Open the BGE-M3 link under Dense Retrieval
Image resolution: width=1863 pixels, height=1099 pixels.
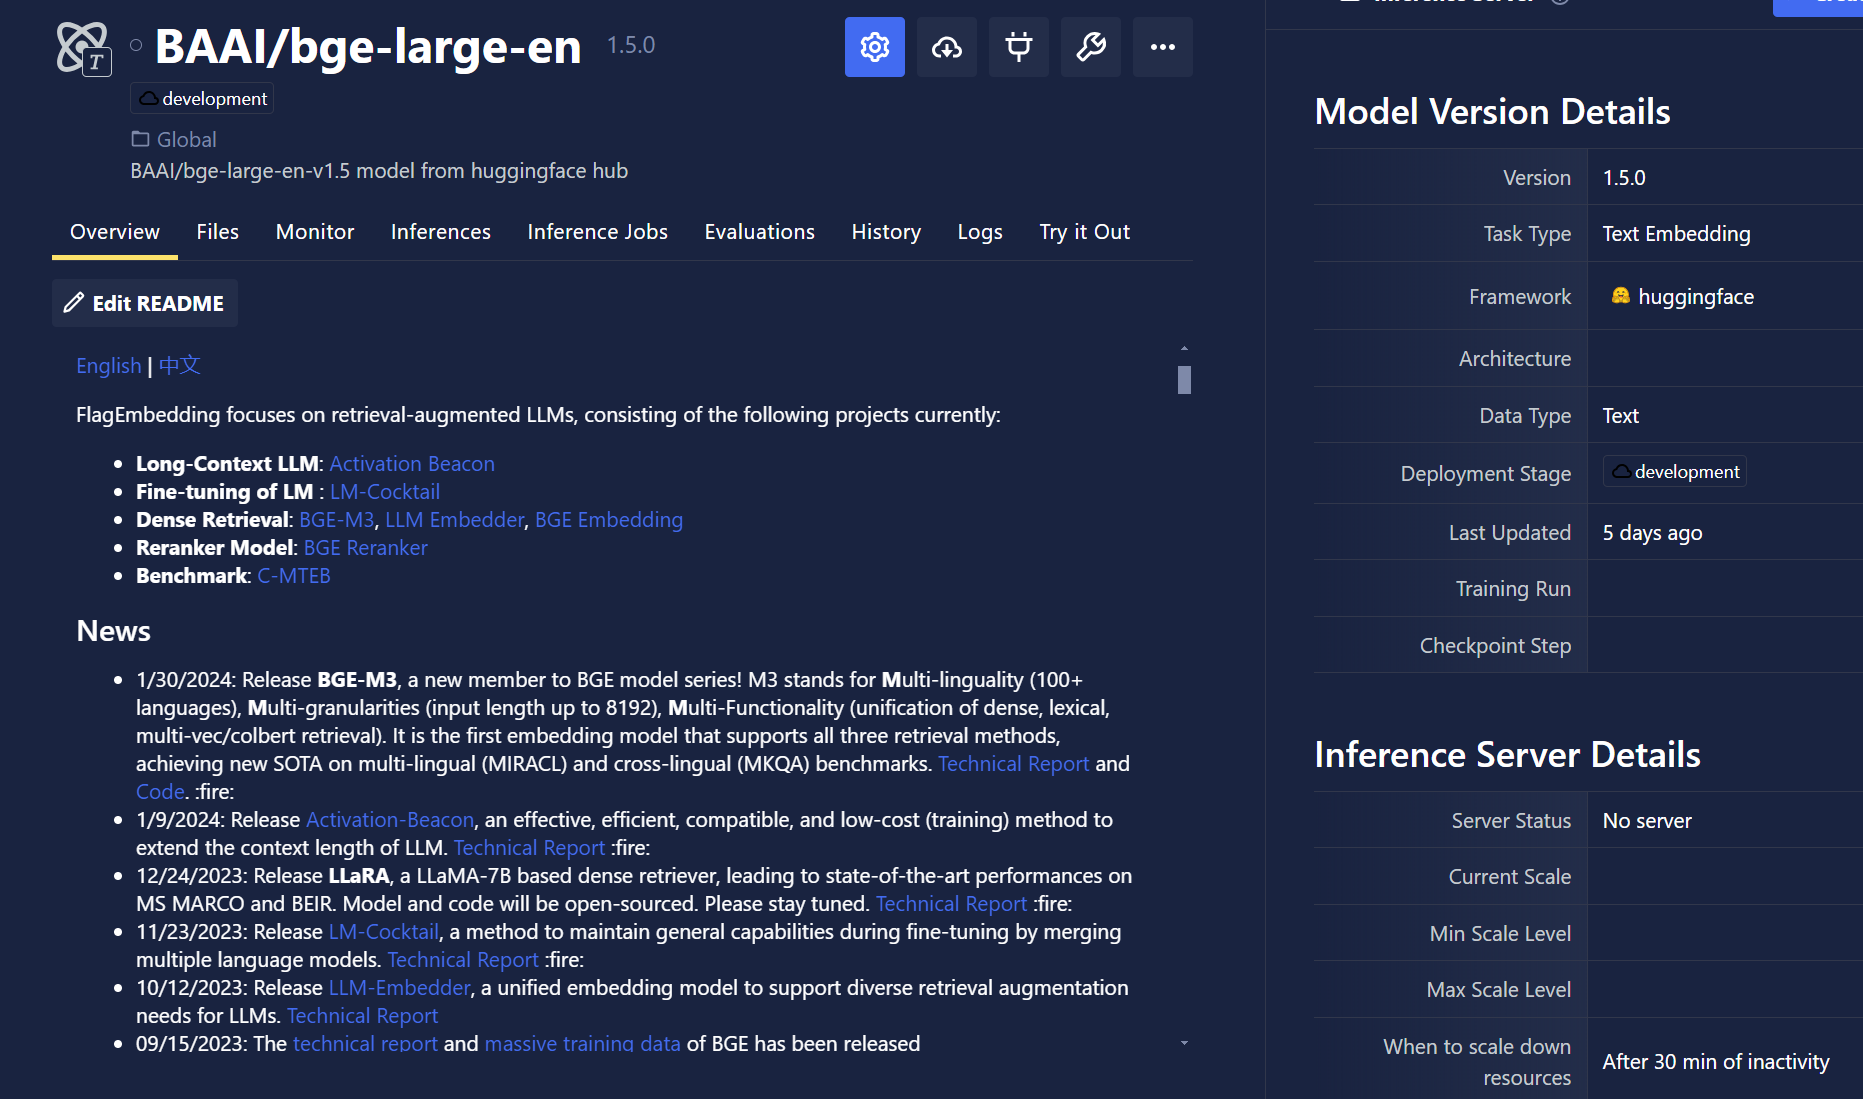pos(337,520)
